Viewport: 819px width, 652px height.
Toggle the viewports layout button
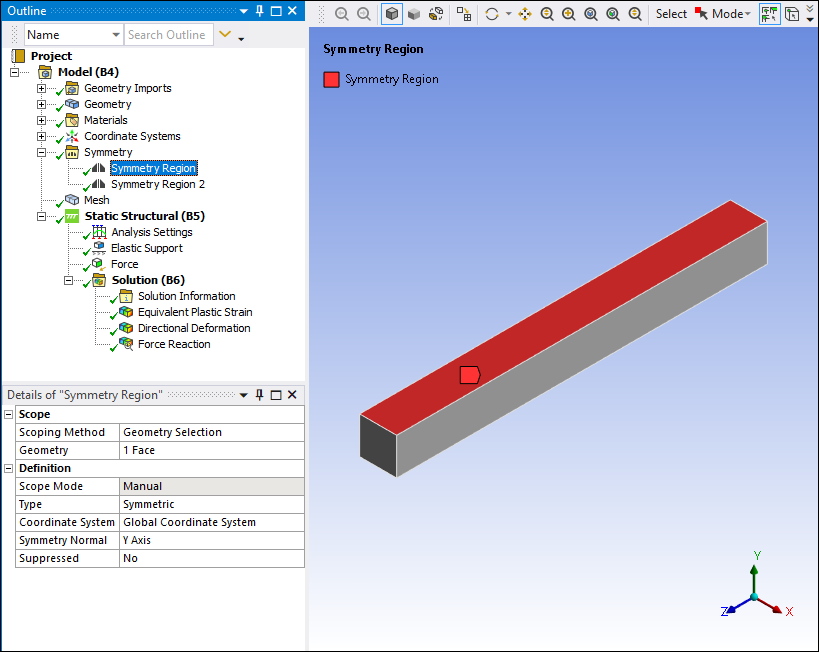[x=792, y=14]
